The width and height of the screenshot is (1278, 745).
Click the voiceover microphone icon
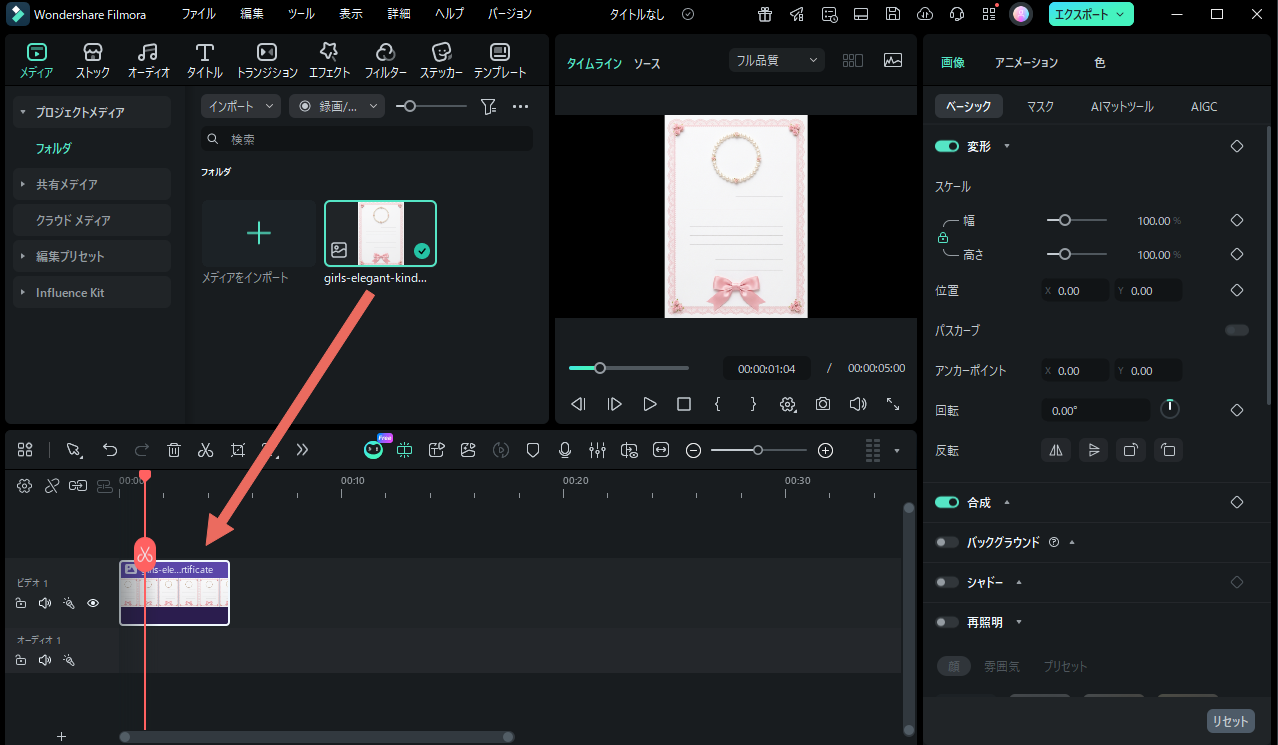(565, 450)
